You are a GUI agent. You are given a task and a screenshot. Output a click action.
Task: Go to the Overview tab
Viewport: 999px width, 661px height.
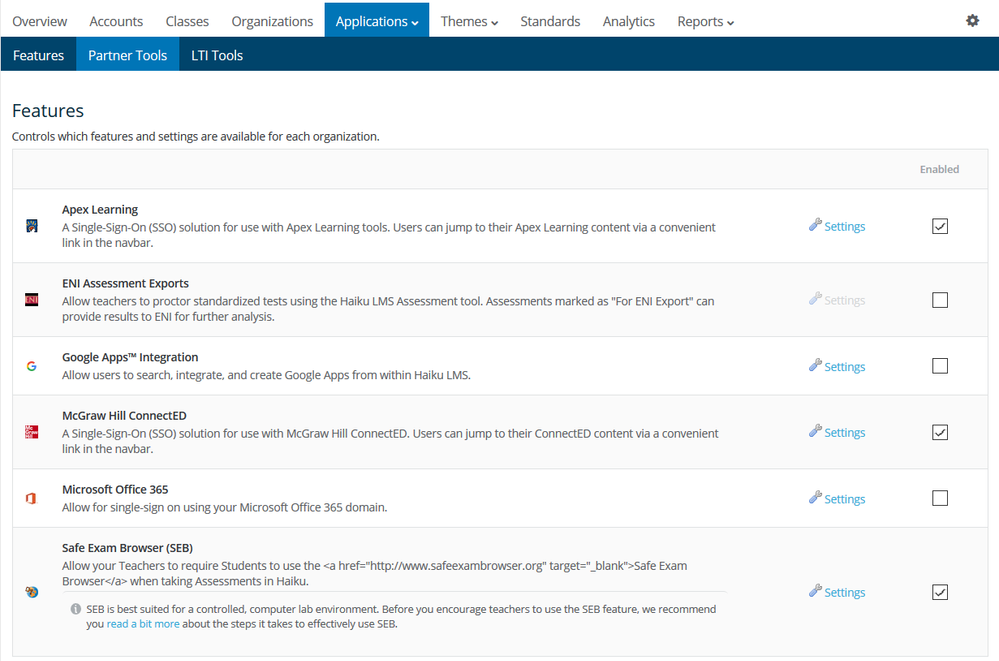tap(40, 21)
